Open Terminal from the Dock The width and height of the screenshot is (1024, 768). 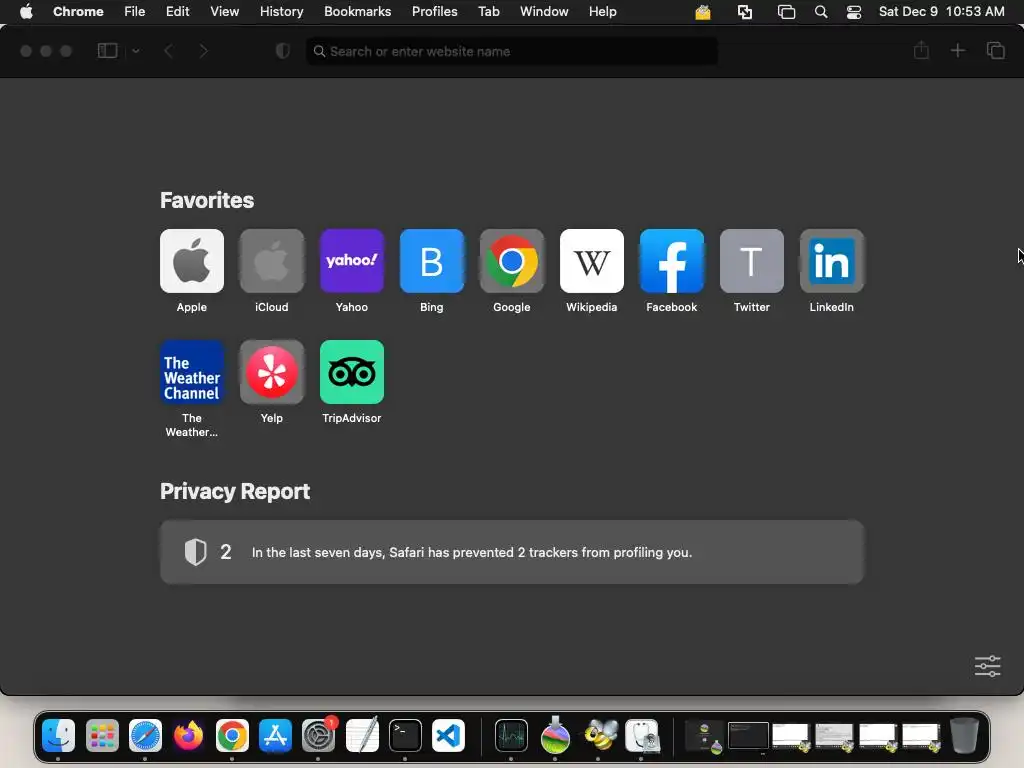pos(405,735)
